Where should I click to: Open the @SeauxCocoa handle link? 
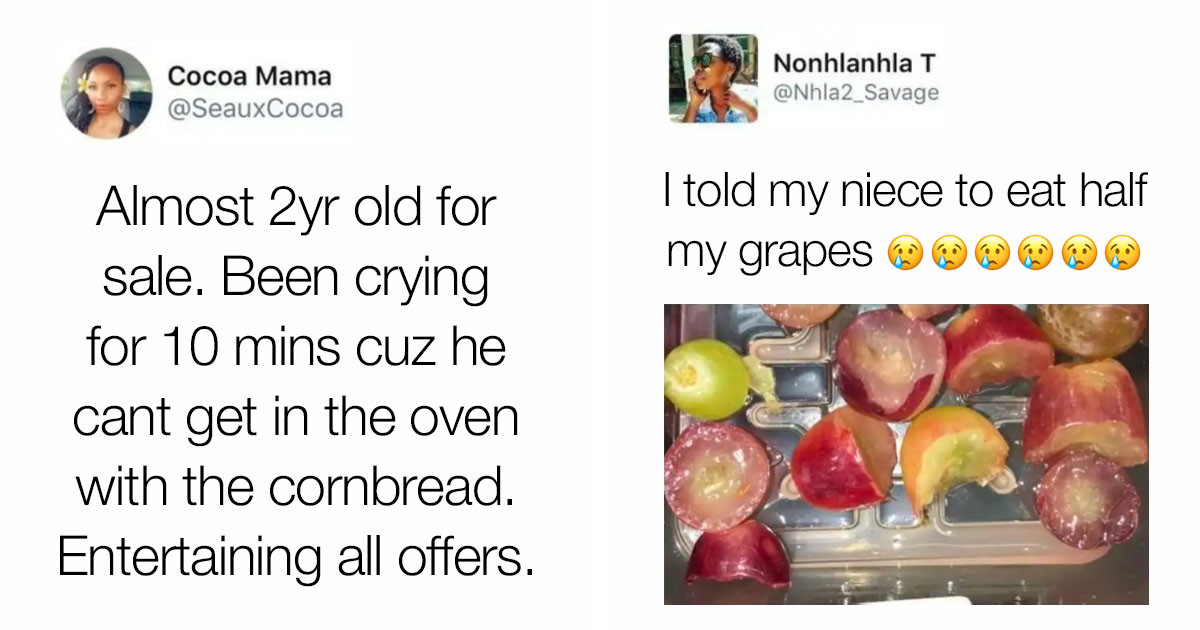tap(255, 108)
